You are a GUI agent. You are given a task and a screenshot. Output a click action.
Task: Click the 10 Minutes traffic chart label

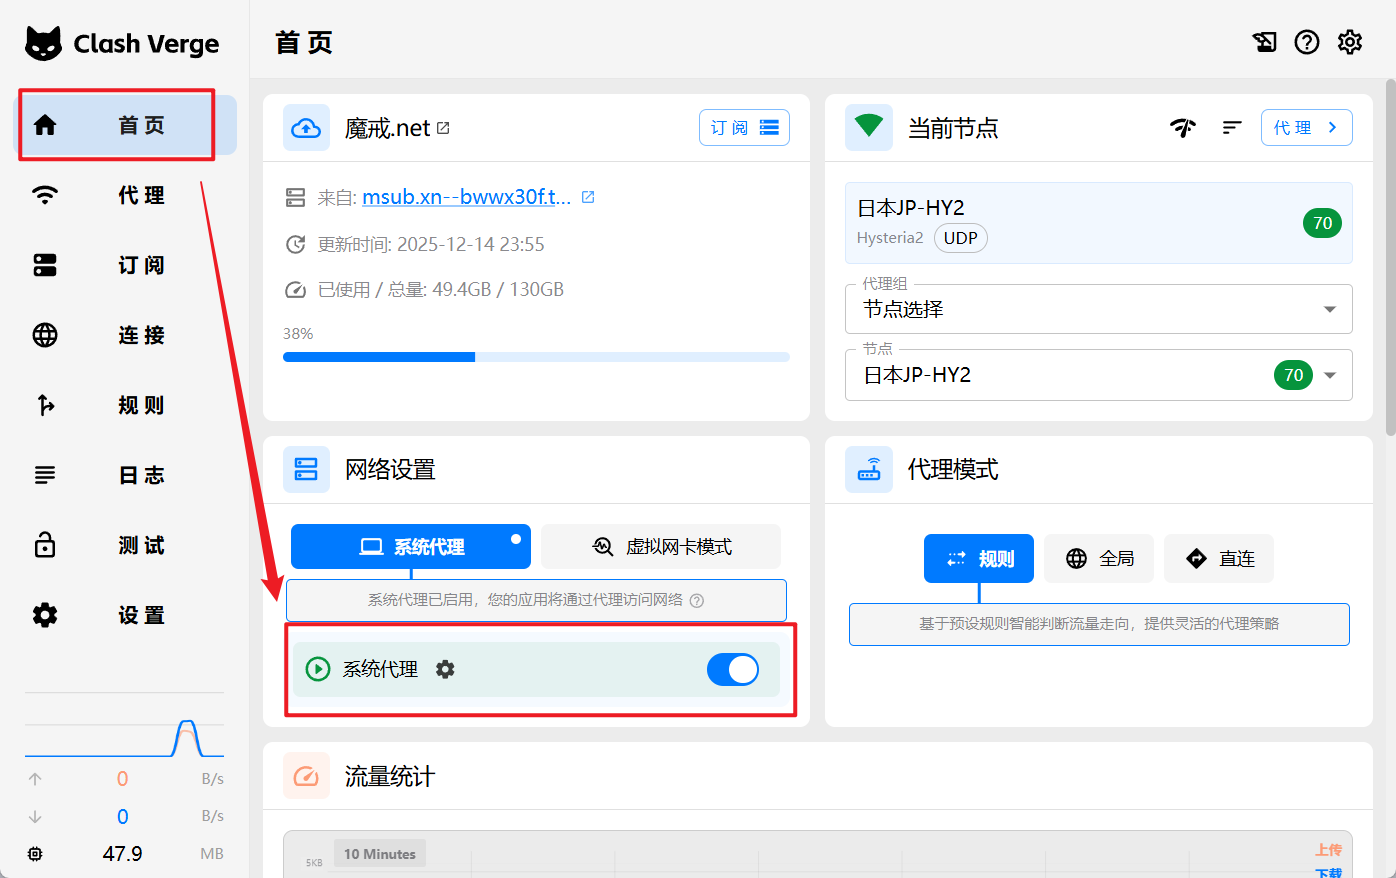pos(380,854)
